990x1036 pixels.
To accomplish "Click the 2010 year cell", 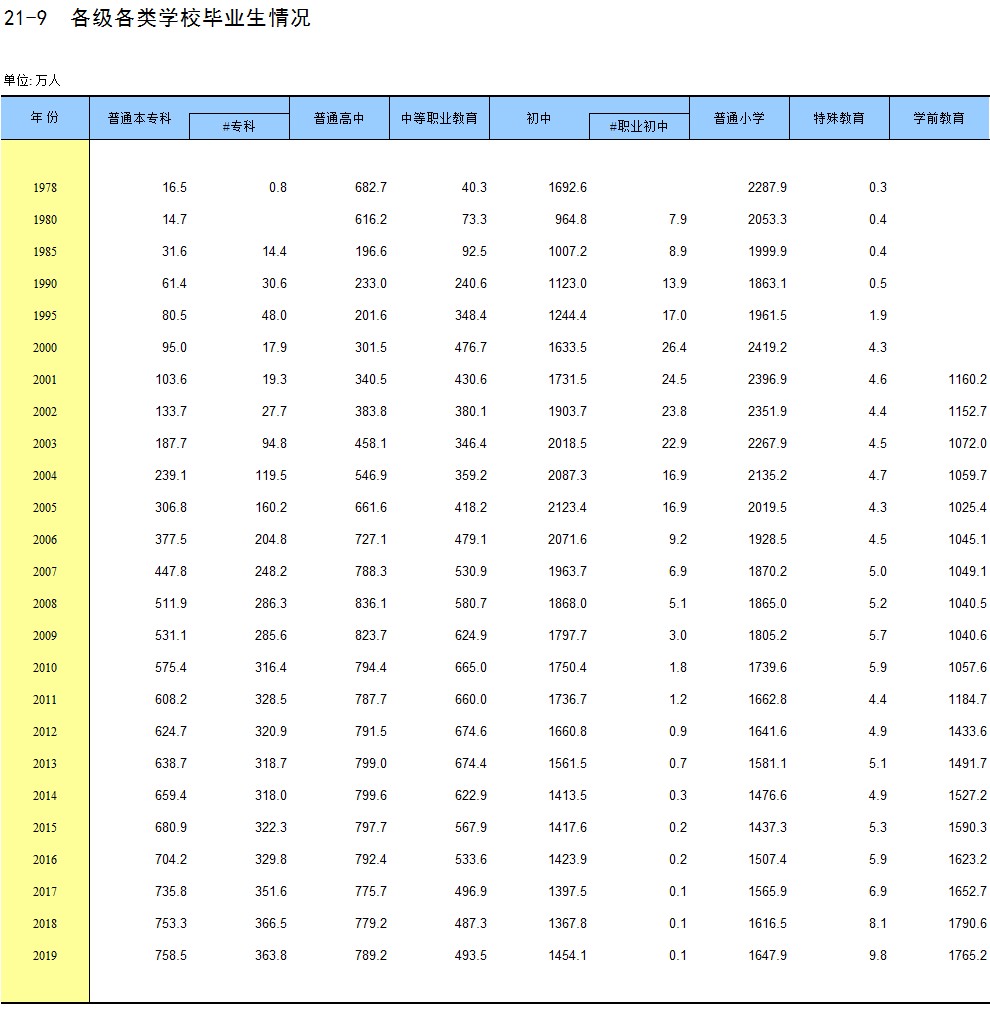I will click(45, 667).
